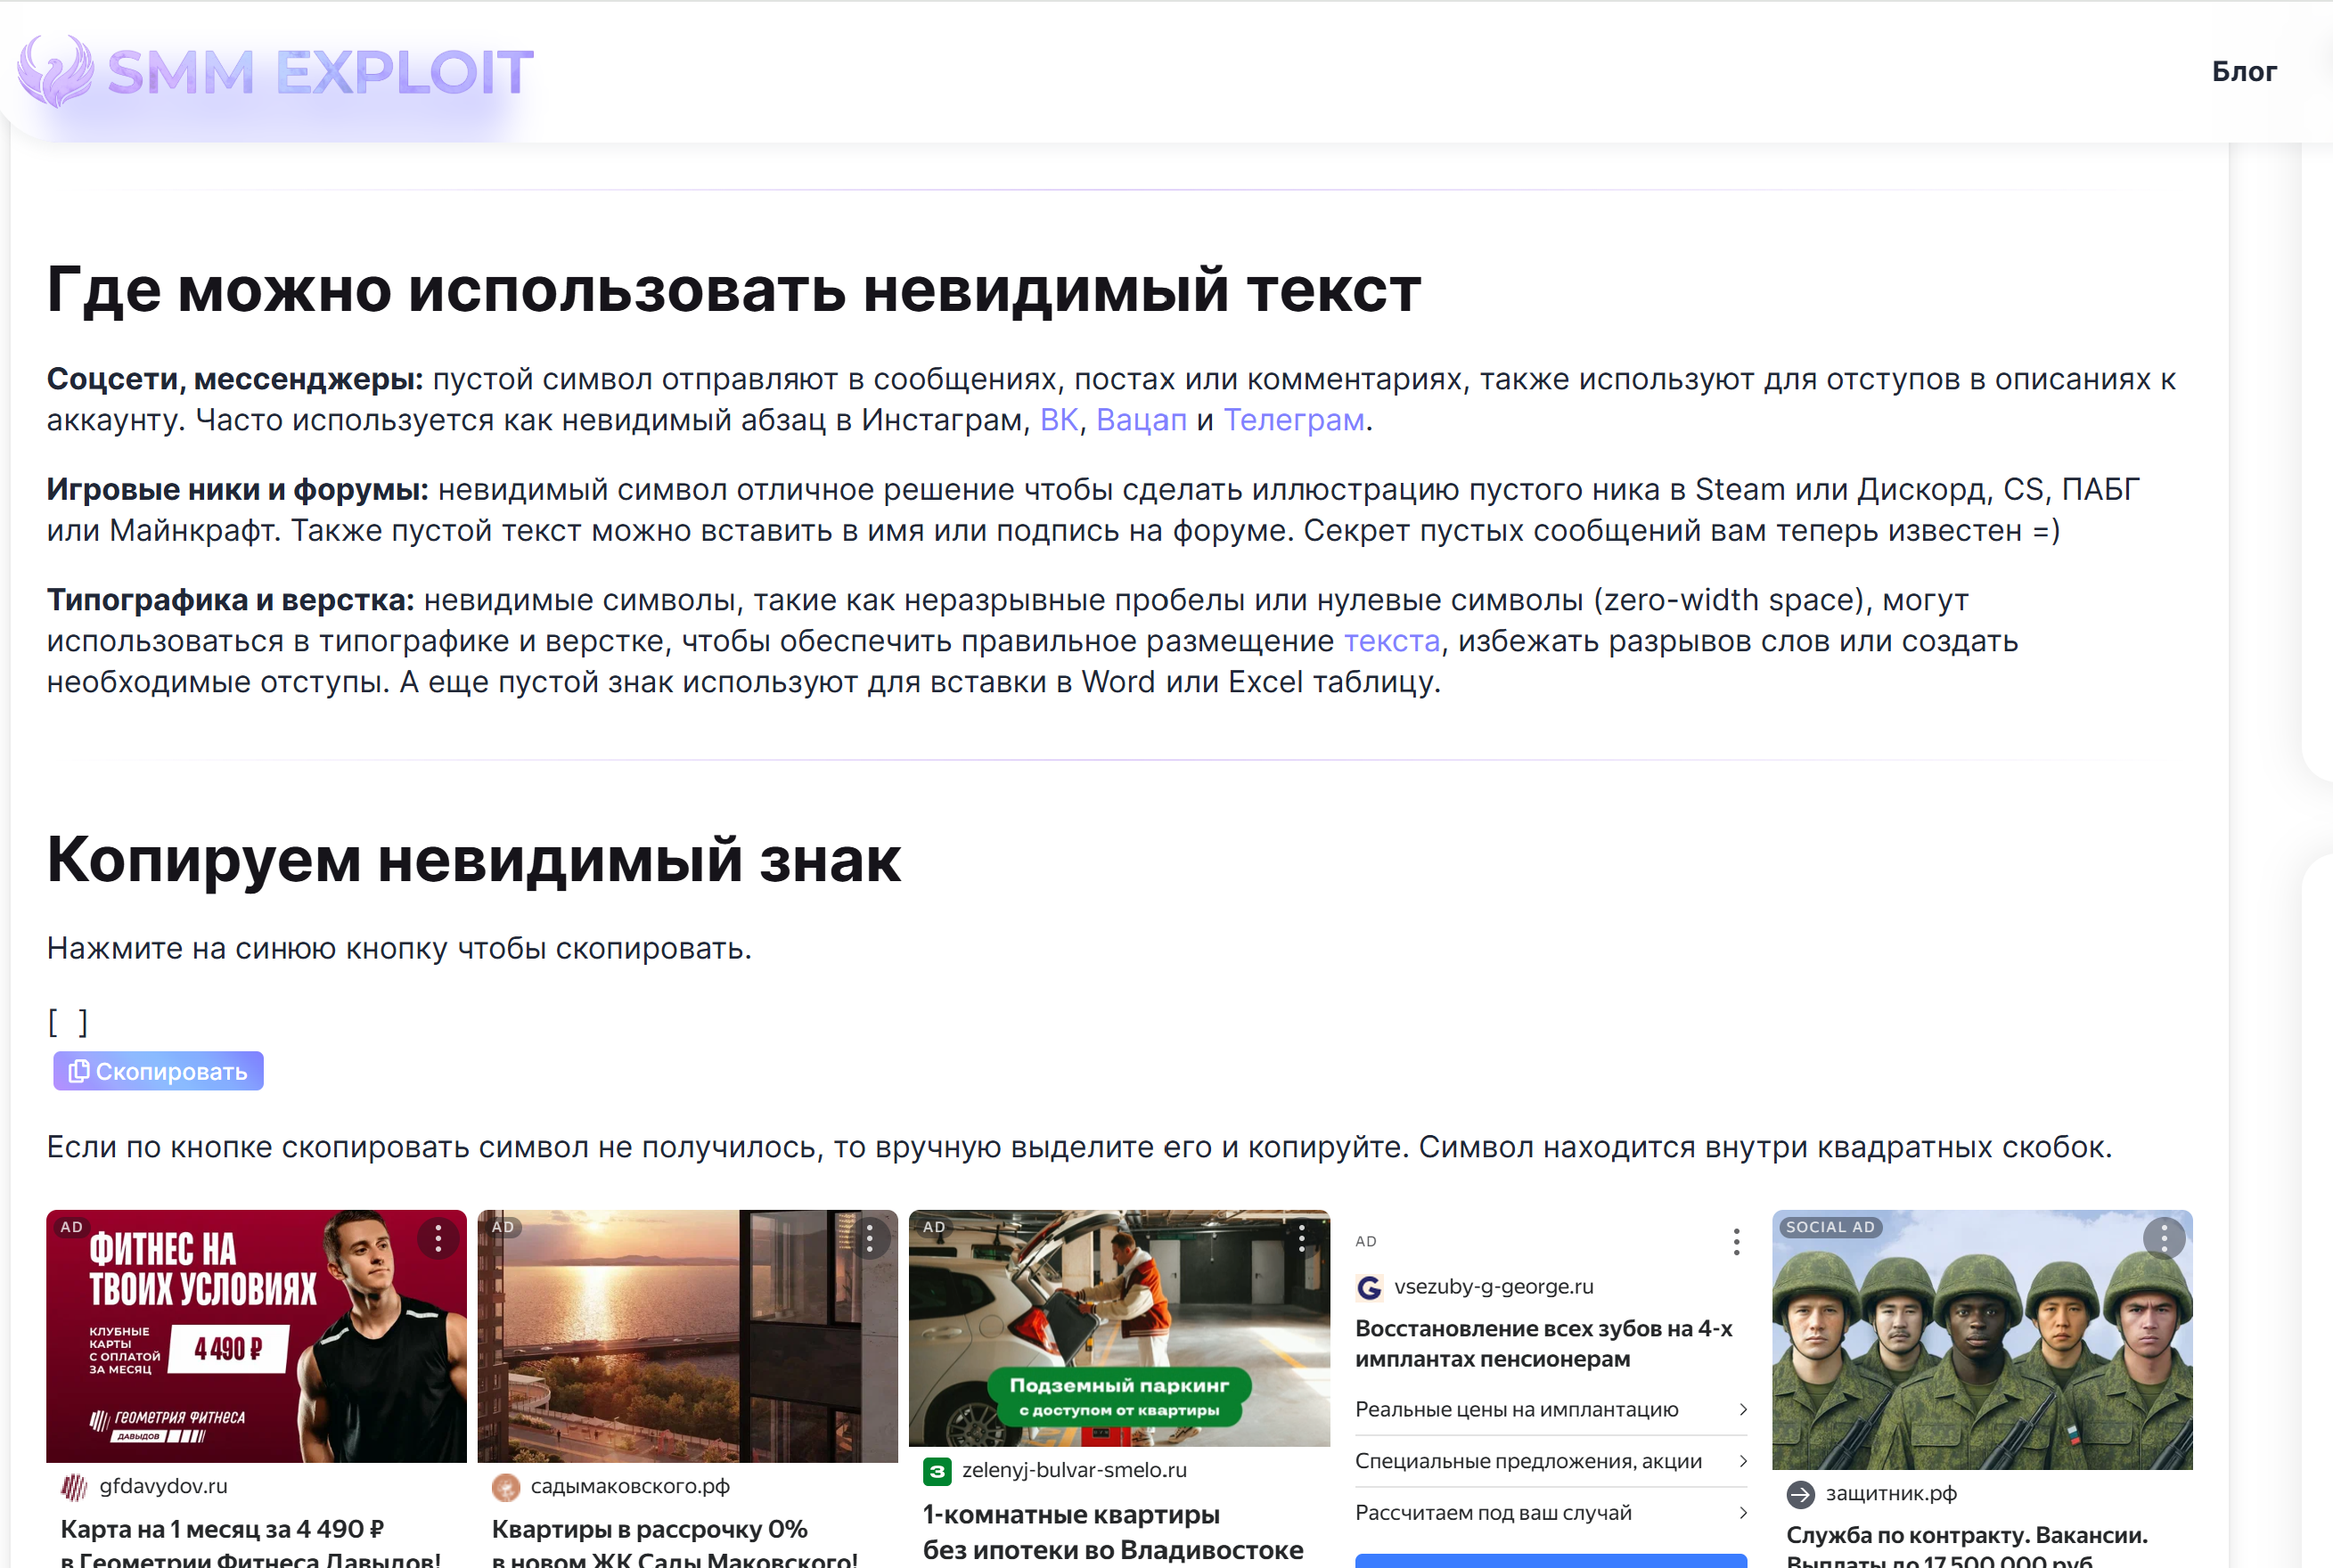Open the soldiers social ad options menu
This screenshot has width=2333, height=1568.
[2164, 1239]
